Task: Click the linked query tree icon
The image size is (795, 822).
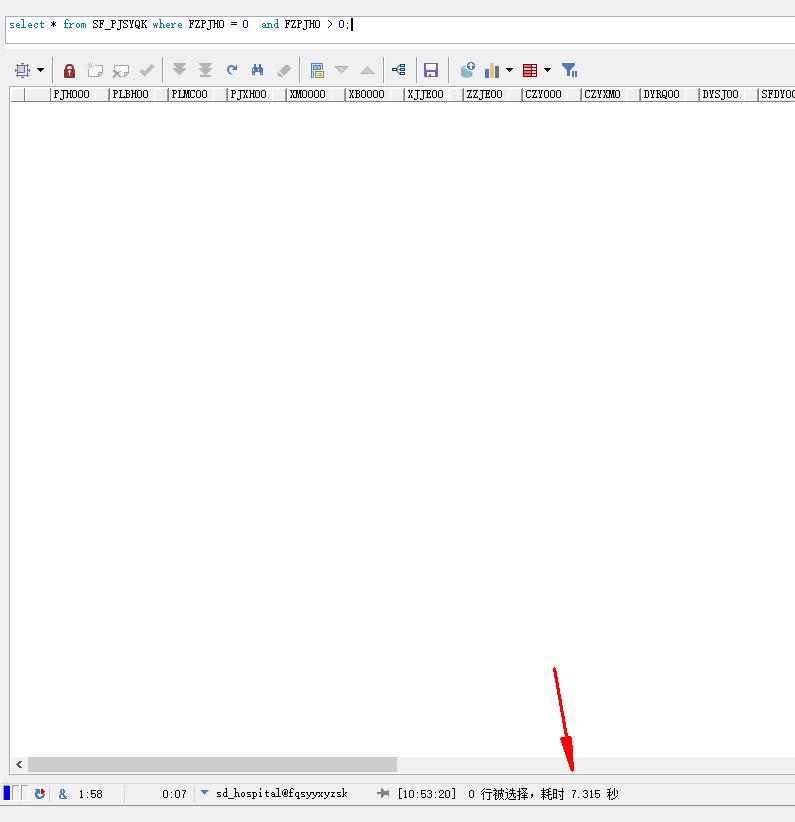Action: [399, 69]
